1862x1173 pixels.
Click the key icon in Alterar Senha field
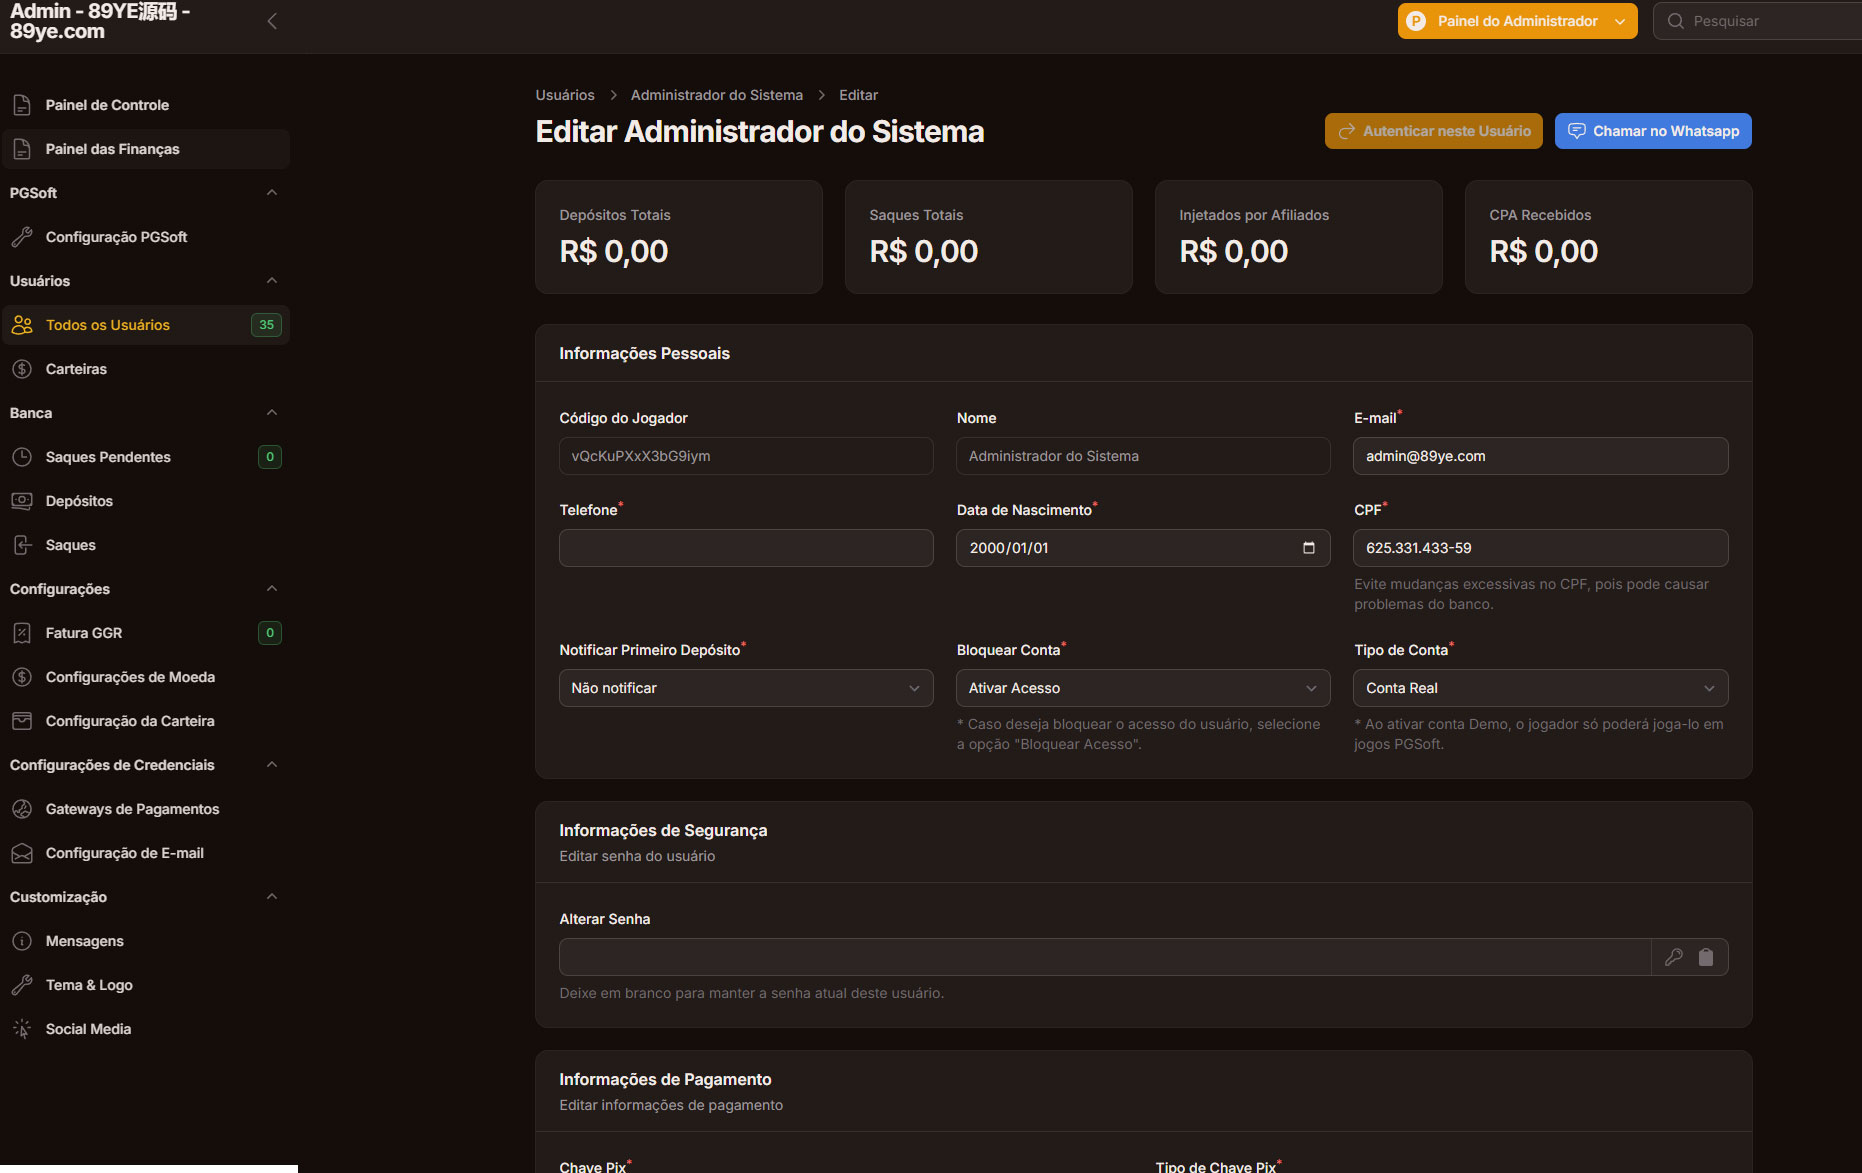click(x=1673, y=957)
